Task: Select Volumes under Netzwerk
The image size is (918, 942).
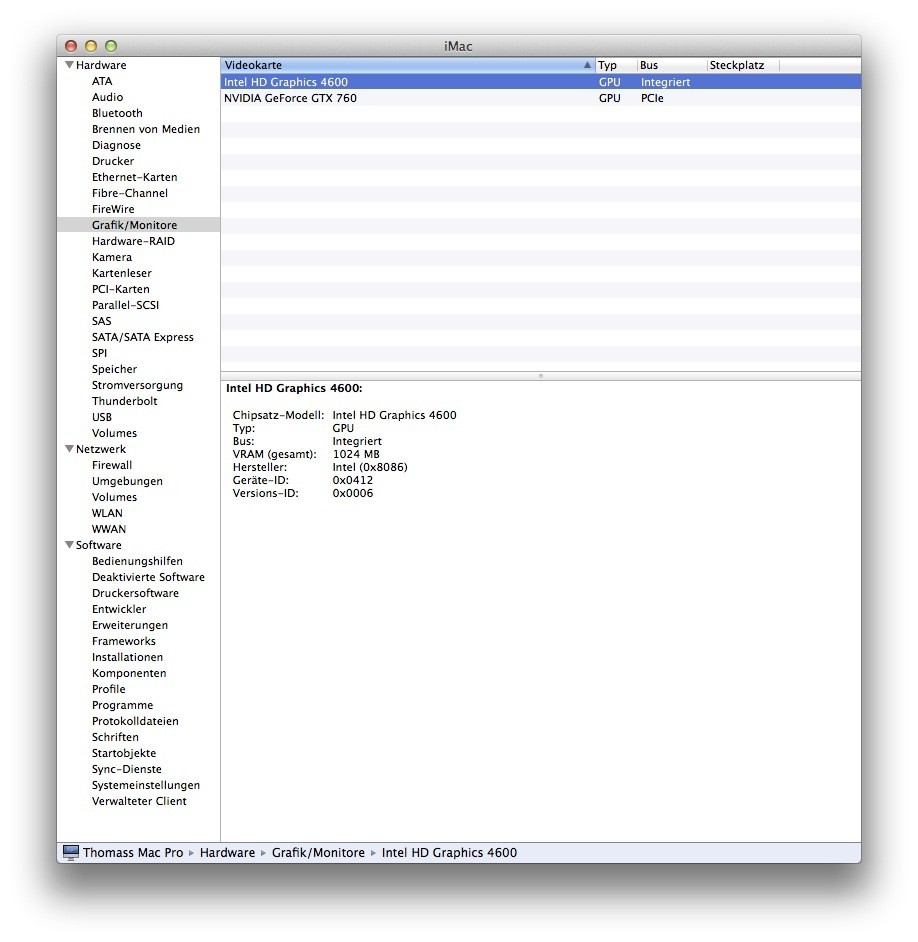Action: tap(114, 497)
